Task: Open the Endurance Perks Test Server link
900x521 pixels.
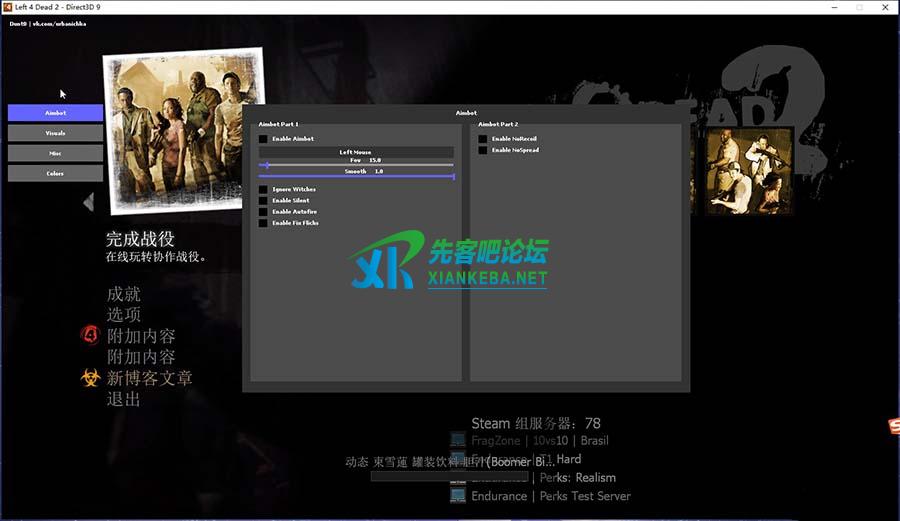Action: tap(551, 496)
